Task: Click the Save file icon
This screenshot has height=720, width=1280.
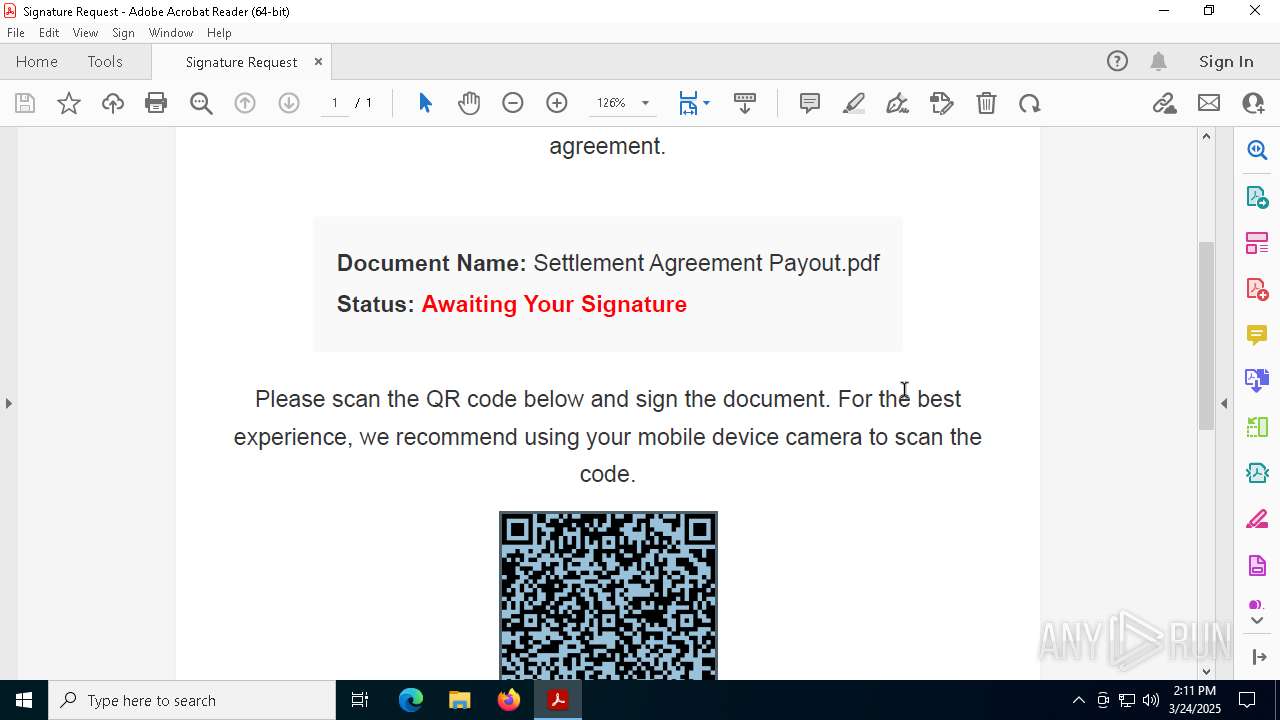Action: click(x=25, y=103)
